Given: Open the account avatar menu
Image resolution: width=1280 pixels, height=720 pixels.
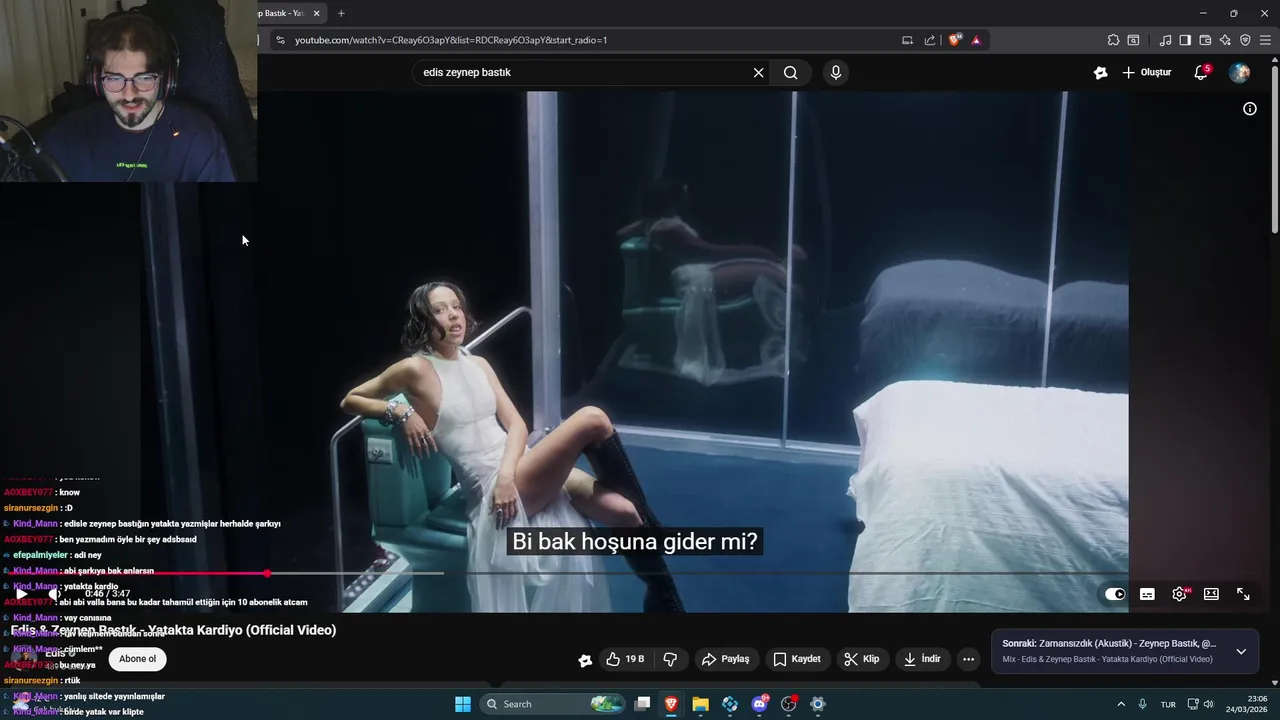Looking at the screenshot, I should [1239, 72].
